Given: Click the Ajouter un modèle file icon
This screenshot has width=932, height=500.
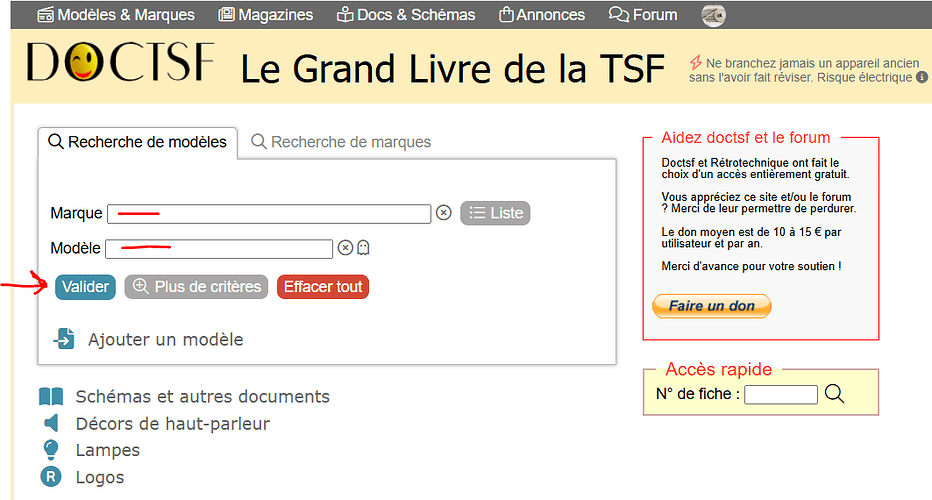Looking at the screenshot, I should click(x=64, y=339).
